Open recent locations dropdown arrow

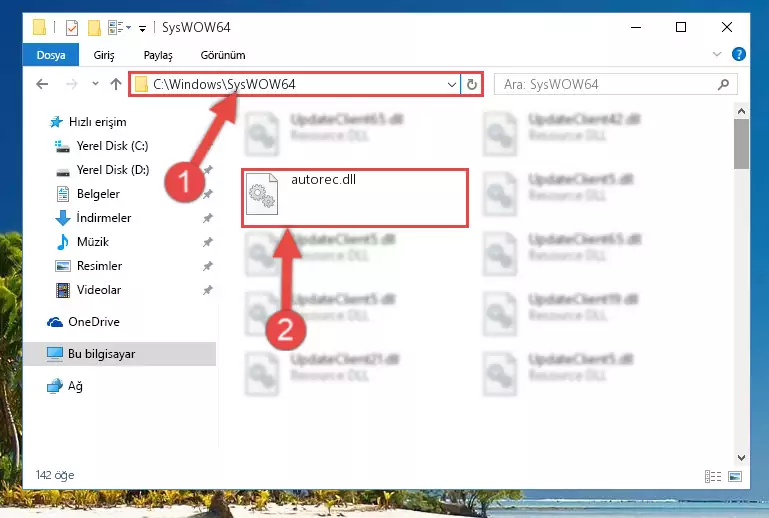tap(95, 84)
